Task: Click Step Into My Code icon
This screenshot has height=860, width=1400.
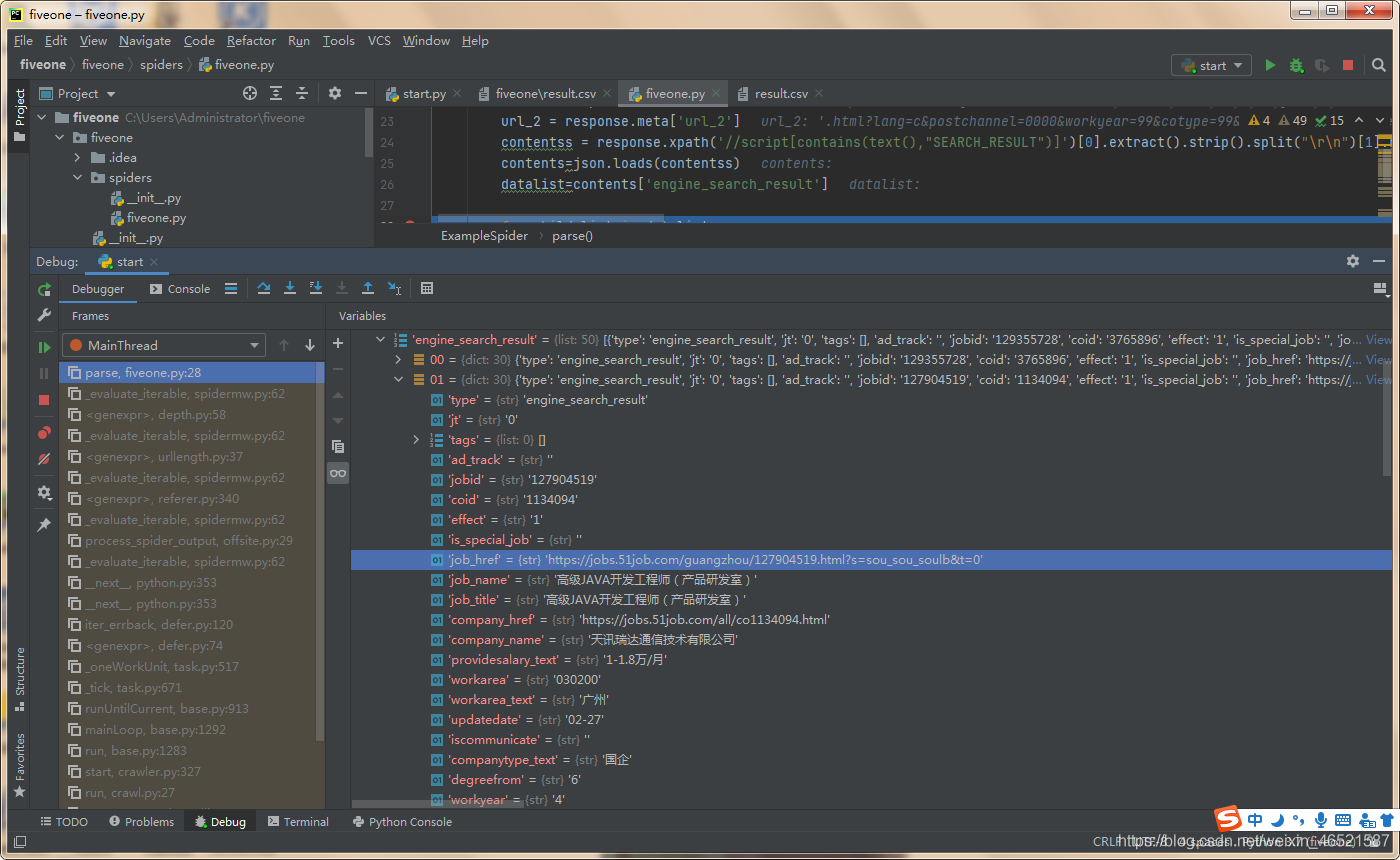Action: coord(316,288)
